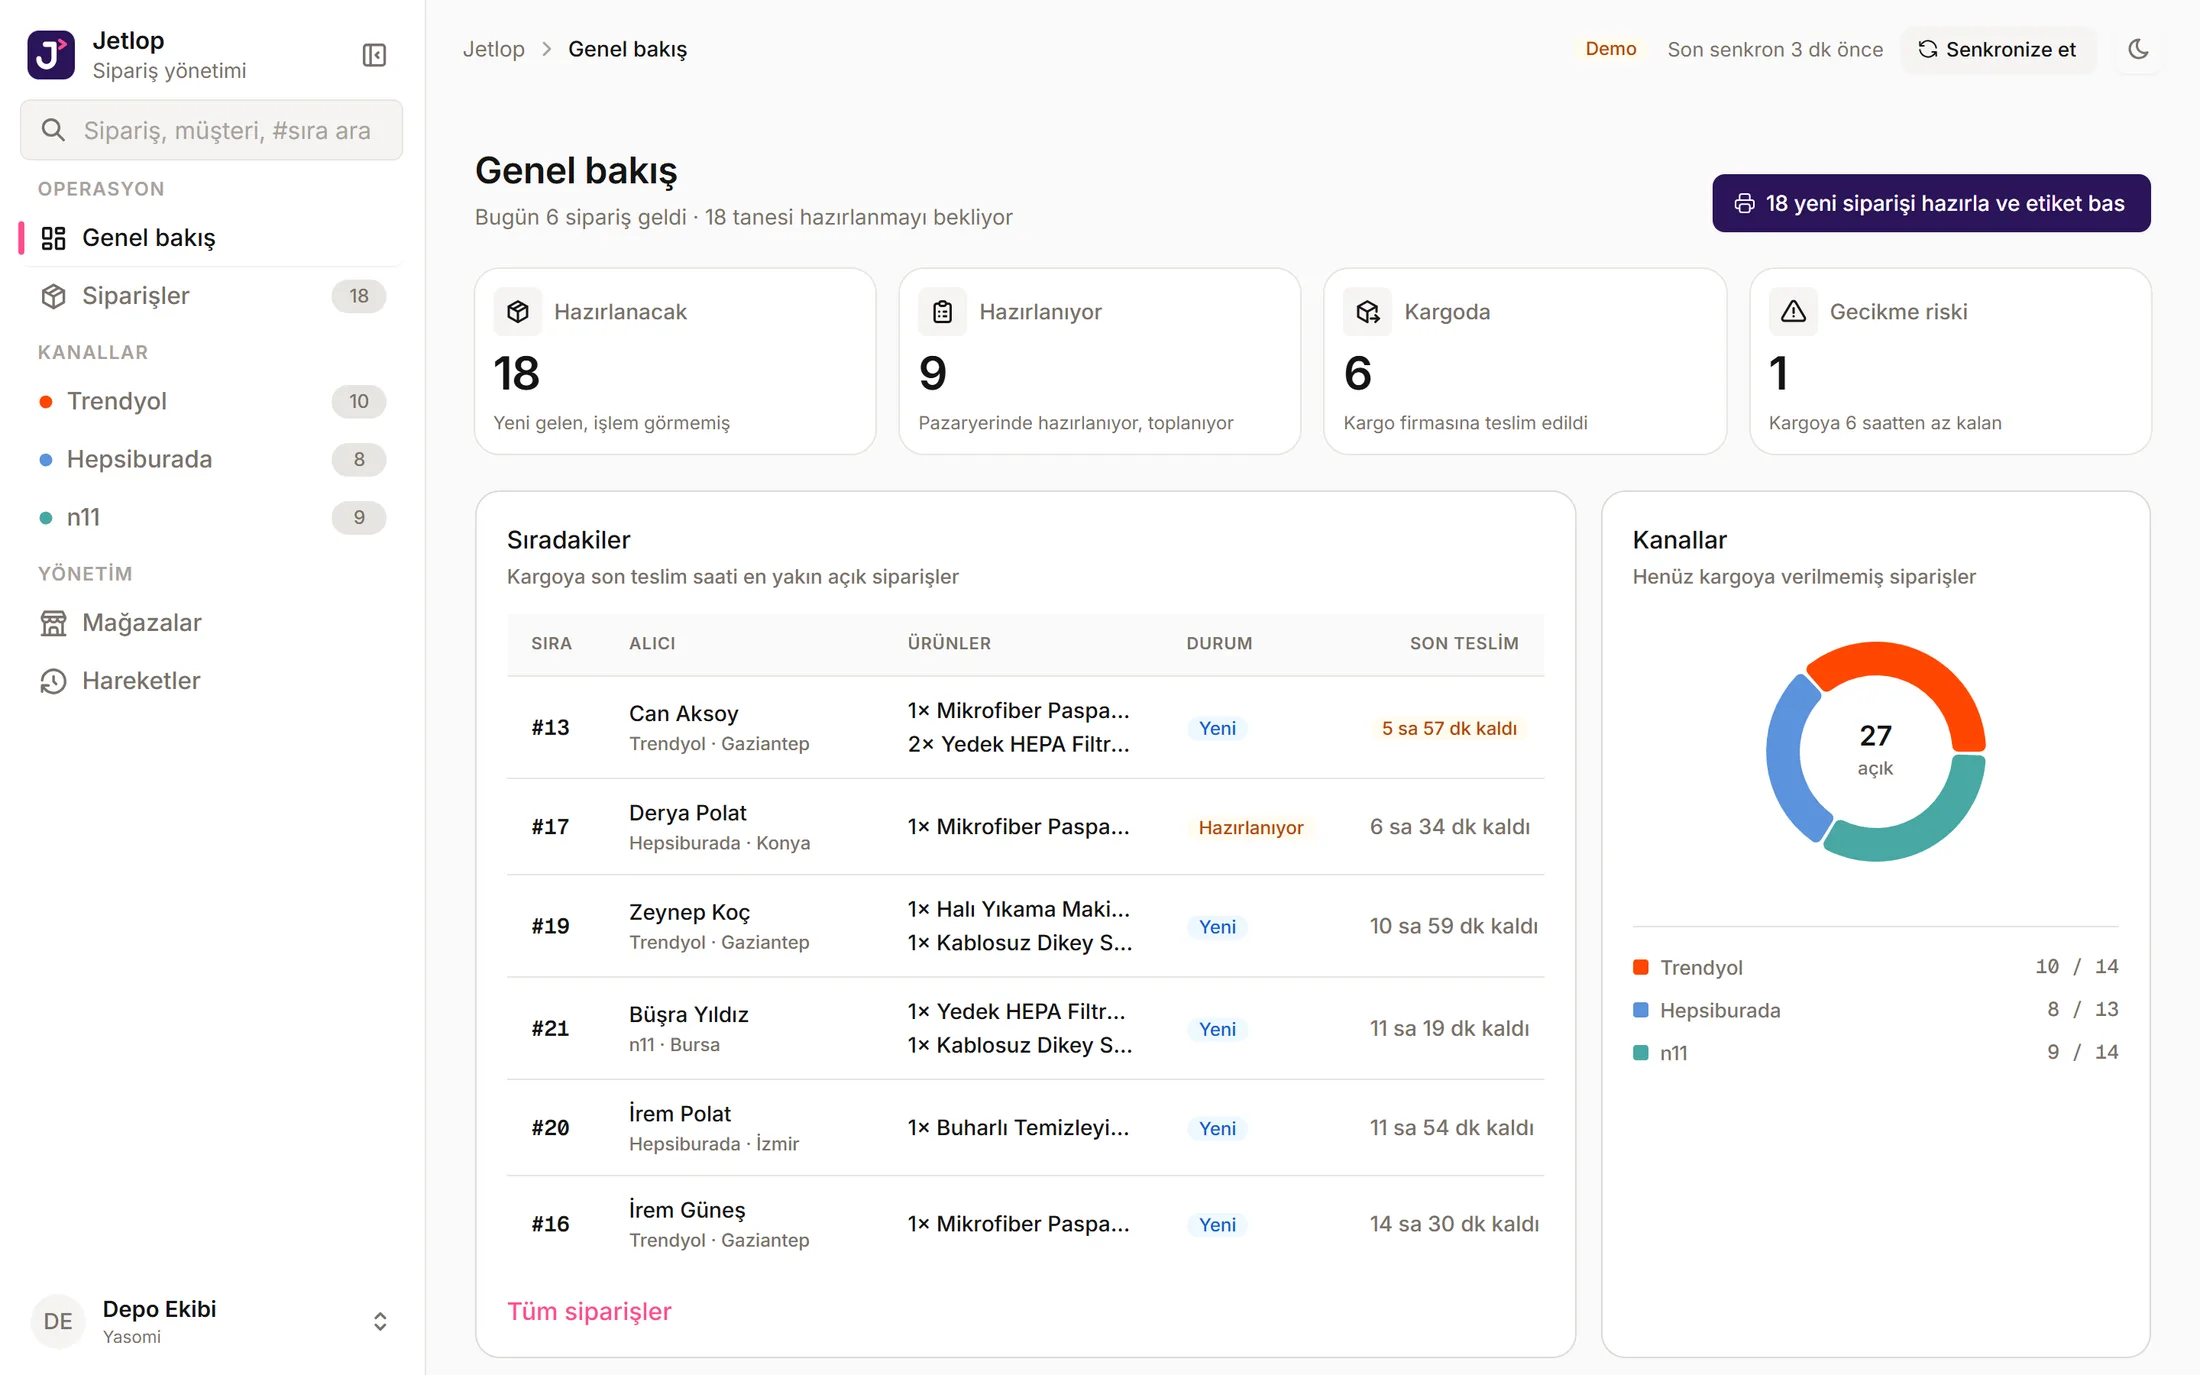
Task: Click the Genel bakış grid icon
Action: click(53, 238)
